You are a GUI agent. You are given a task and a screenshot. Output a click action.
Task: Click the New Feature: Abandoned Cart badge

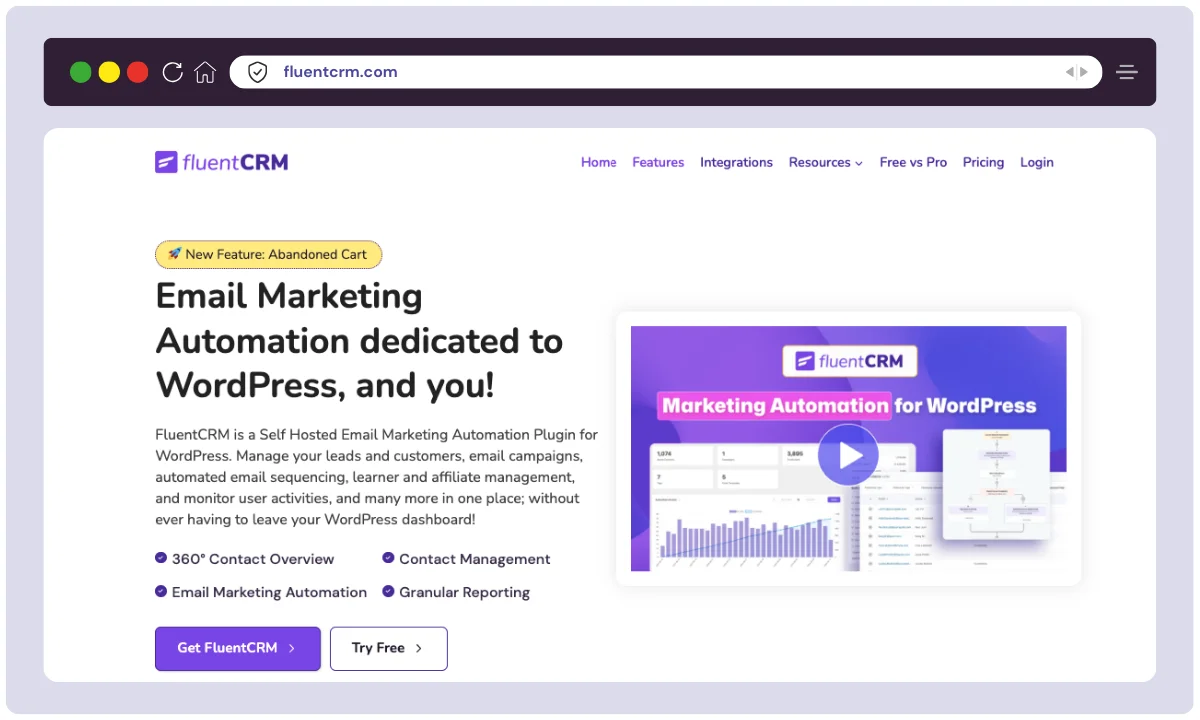click(269, 254)
